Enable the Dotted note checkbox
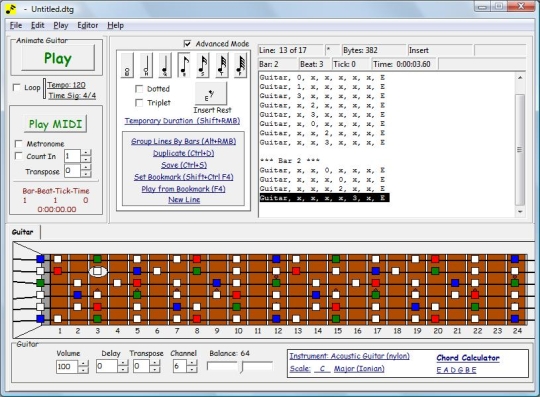Screen dimensions: 540x397 click(x=139, y=89)
